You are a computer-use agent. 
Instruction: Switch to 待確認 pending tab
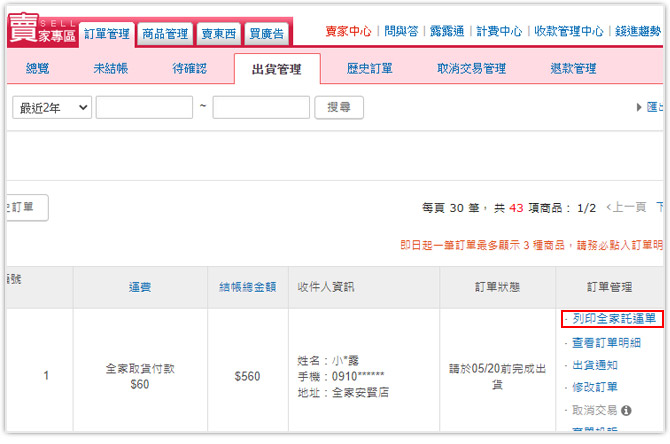click(189, 69)
